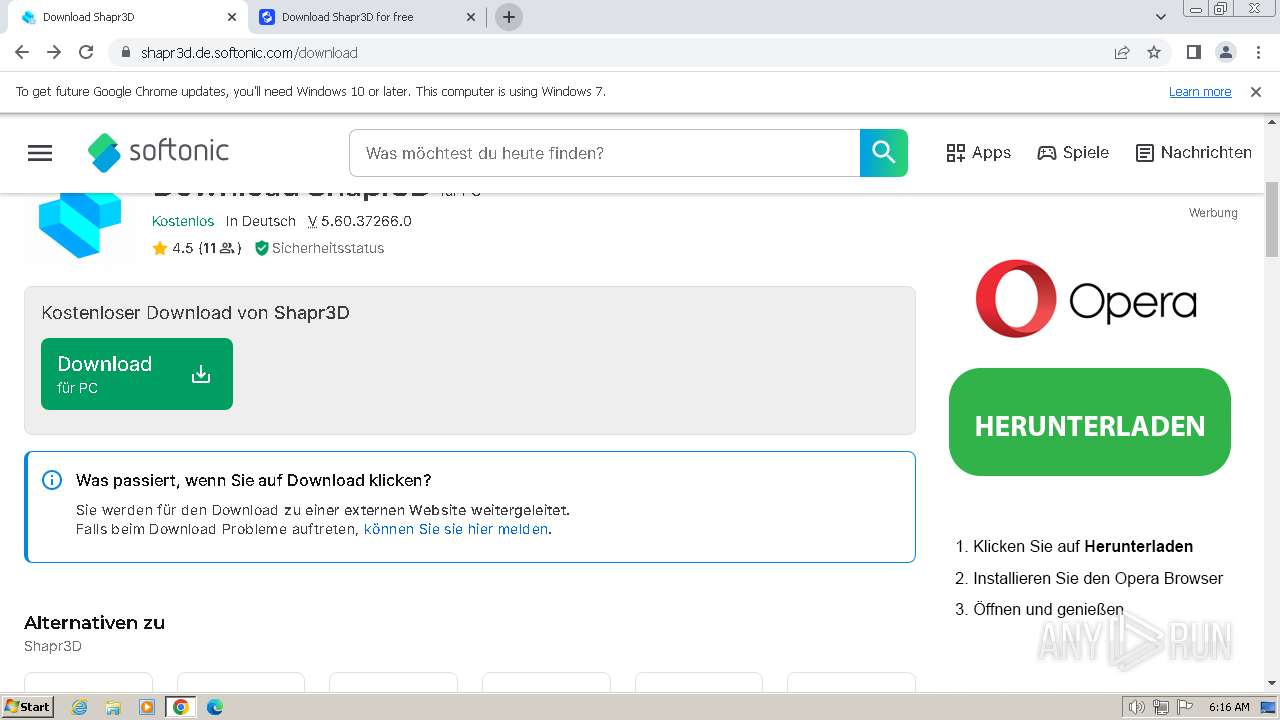Click the Kostenlos label
Screen dimensions: 1280x720
click(x=183, y=221)
